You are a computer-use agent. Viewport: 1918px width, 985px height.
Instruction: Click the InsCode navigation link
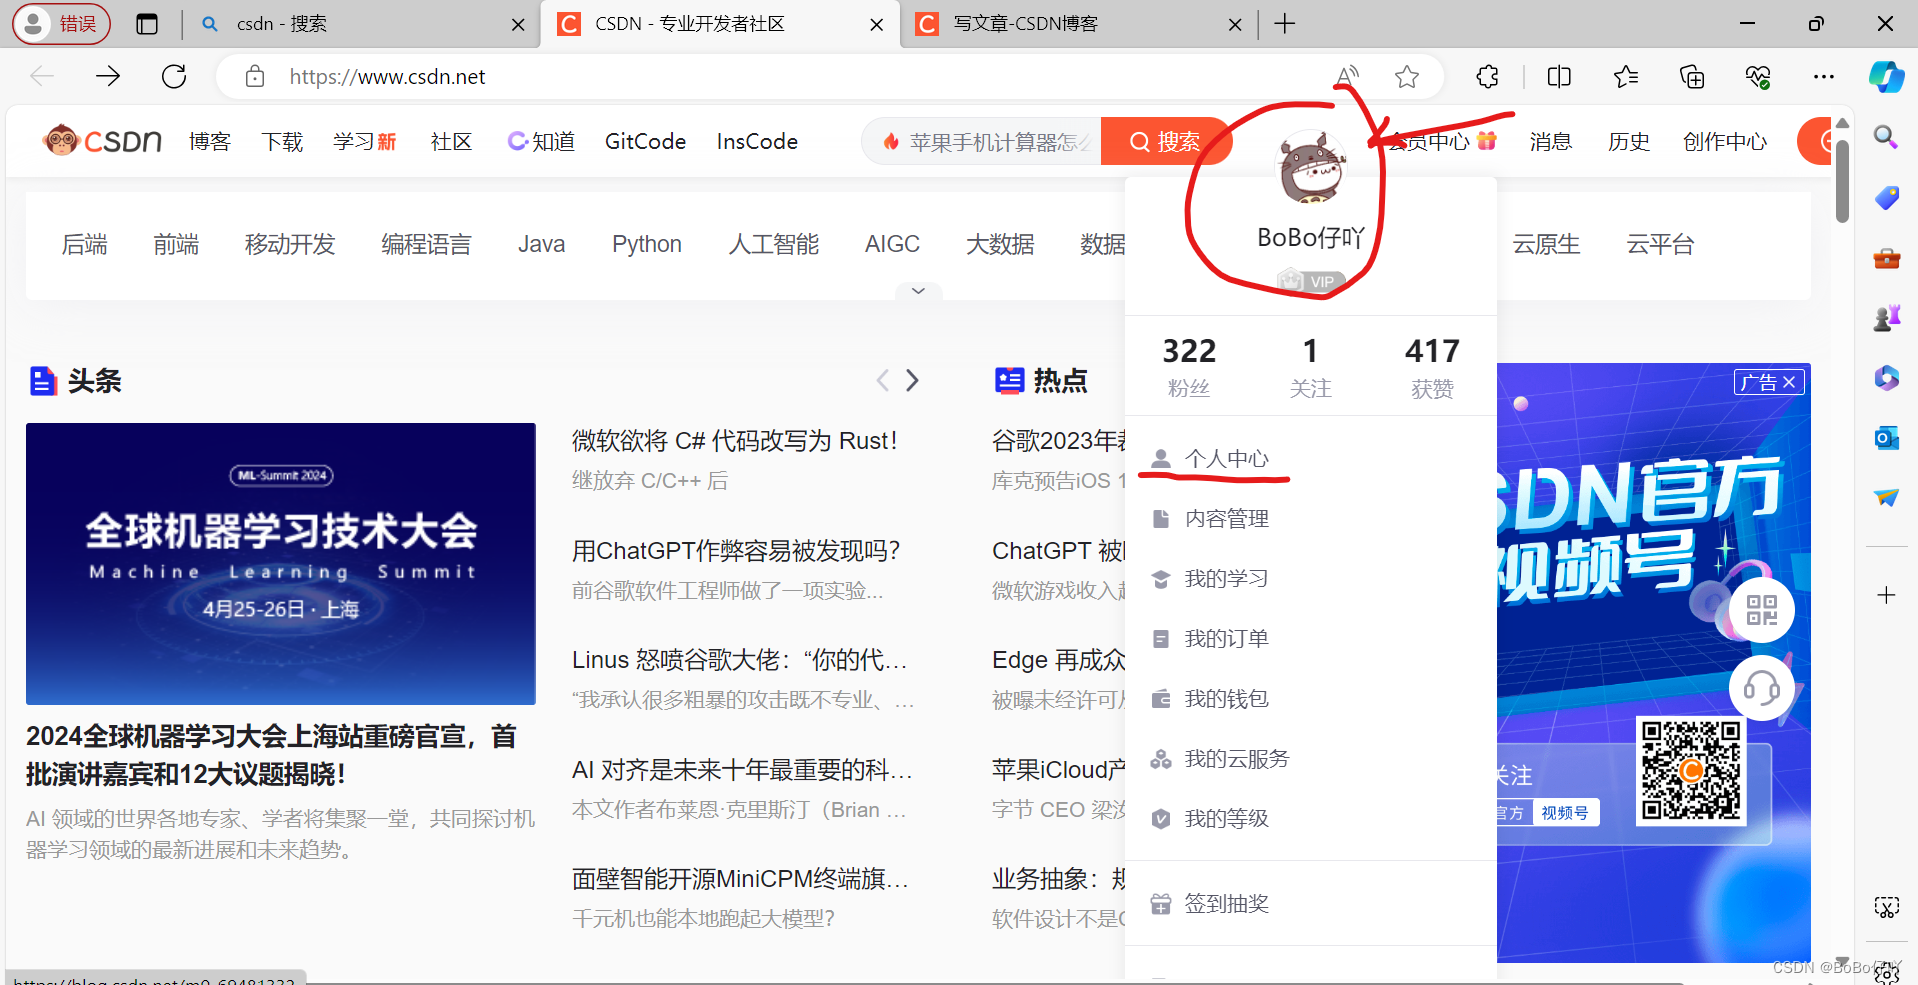point(757,142)
